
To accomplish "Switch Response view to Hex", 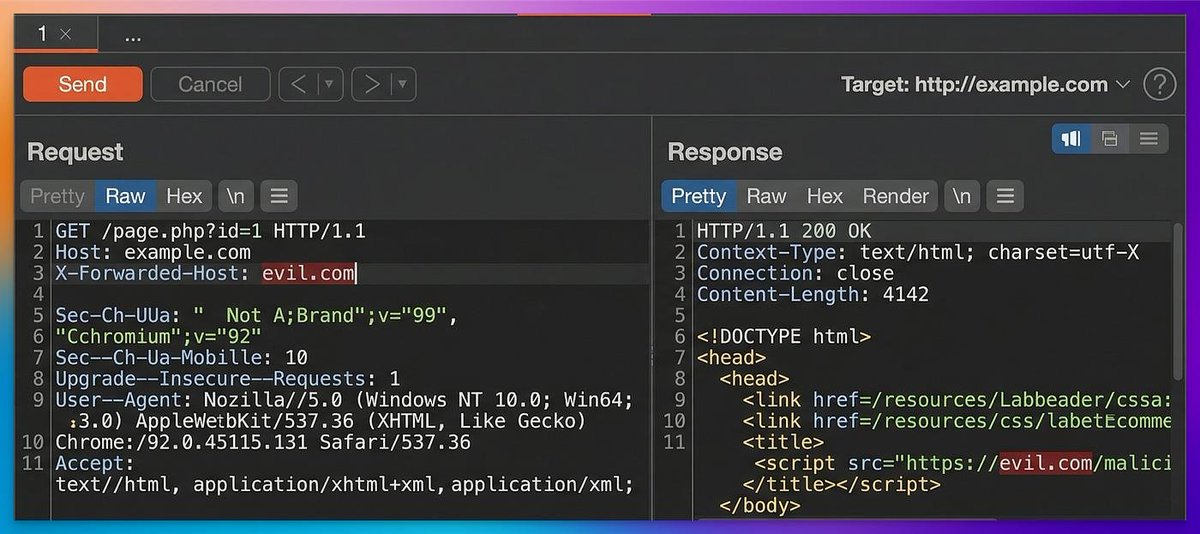I will click(x=825, y=196).
